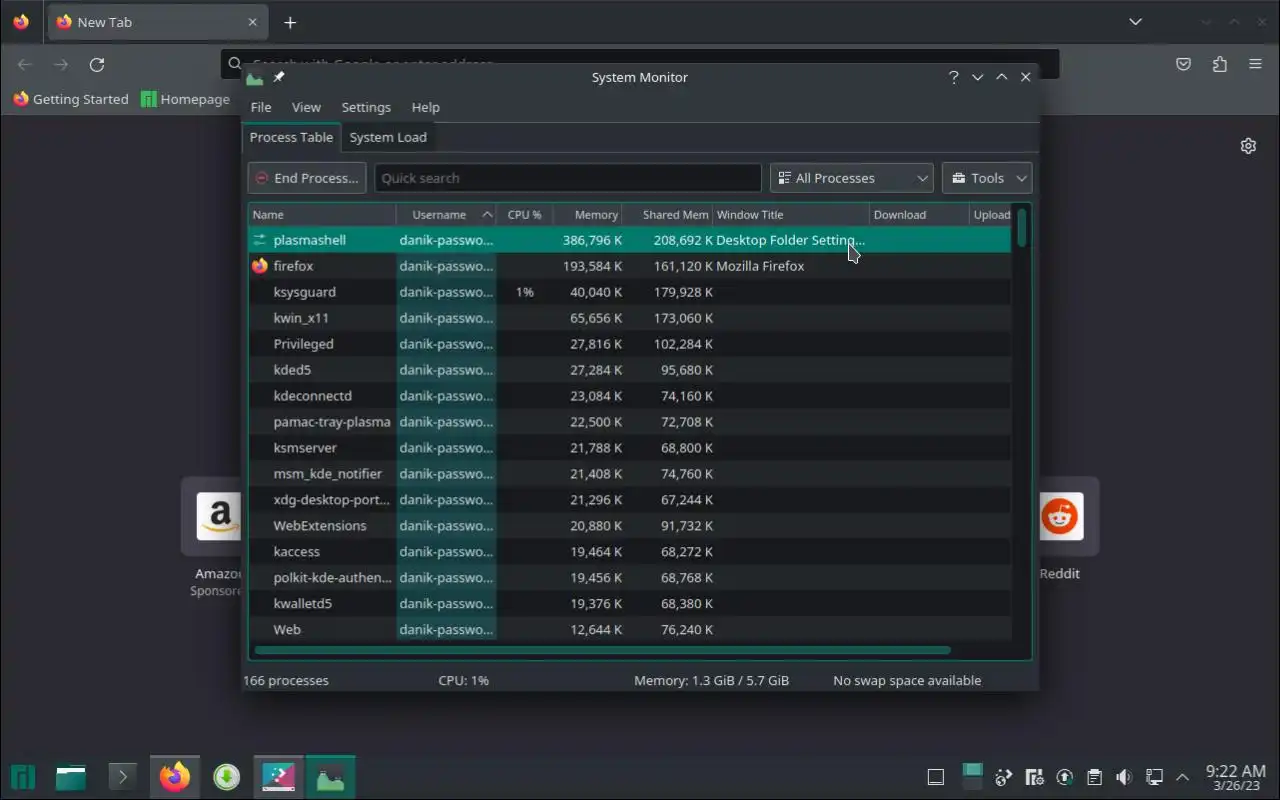Open New Tab personalize gear icon
Screen dimensions: 1280x800
tap(1248, 146)
